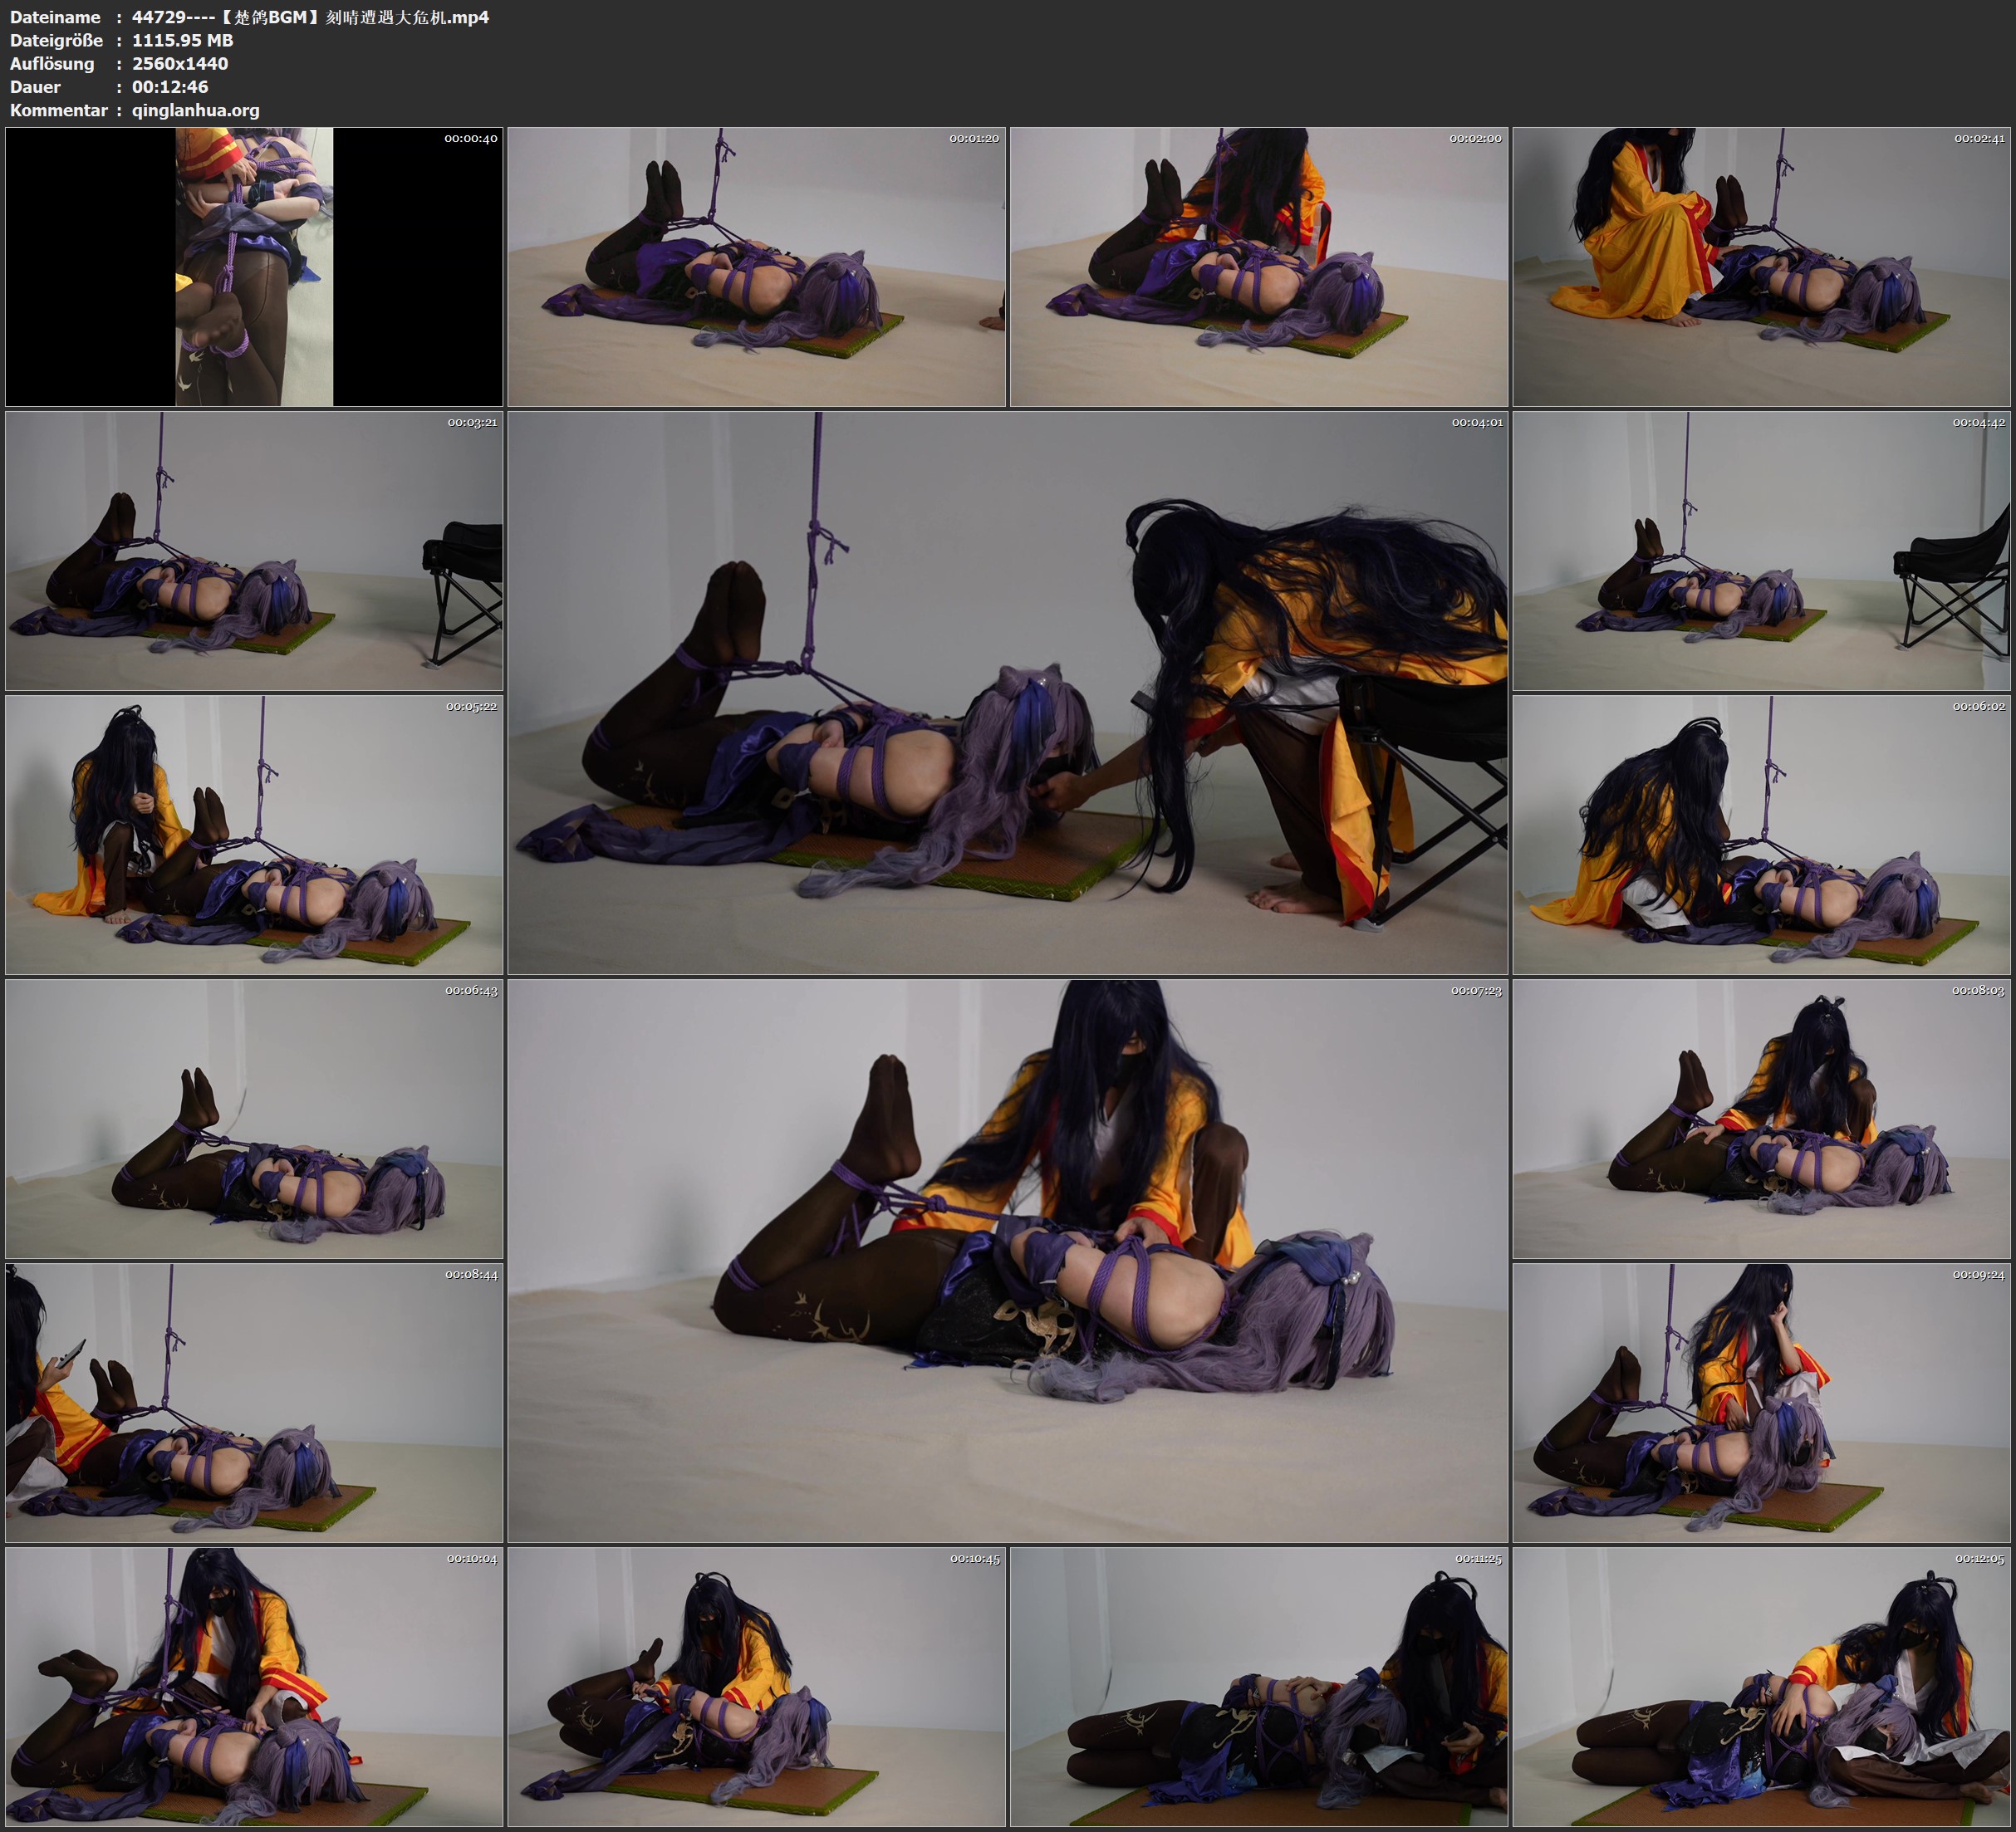Click the large frame at 00:07:23
Image resolution: width=2016 pixels, height=1832 pixels.
point(1007,1260)
